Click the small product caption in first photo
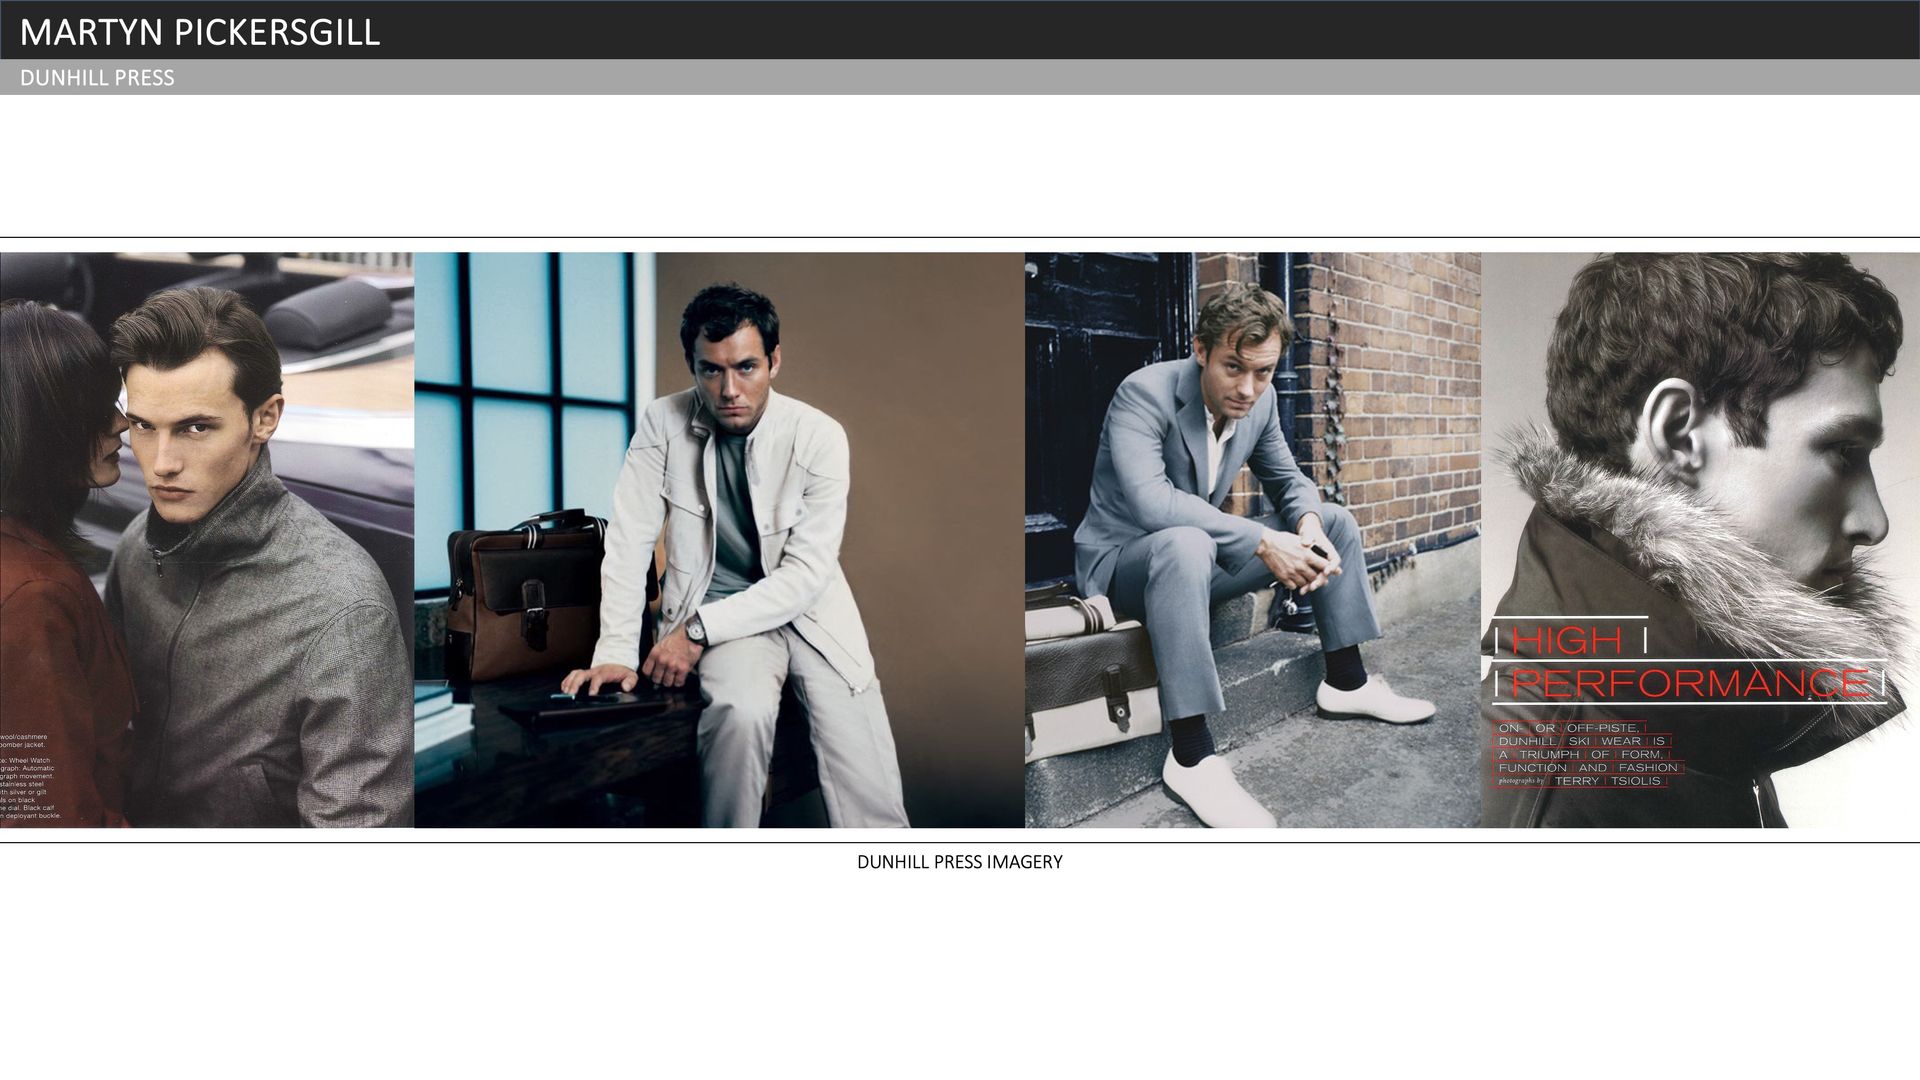The image size is (1920, 1080). [30, 775]
